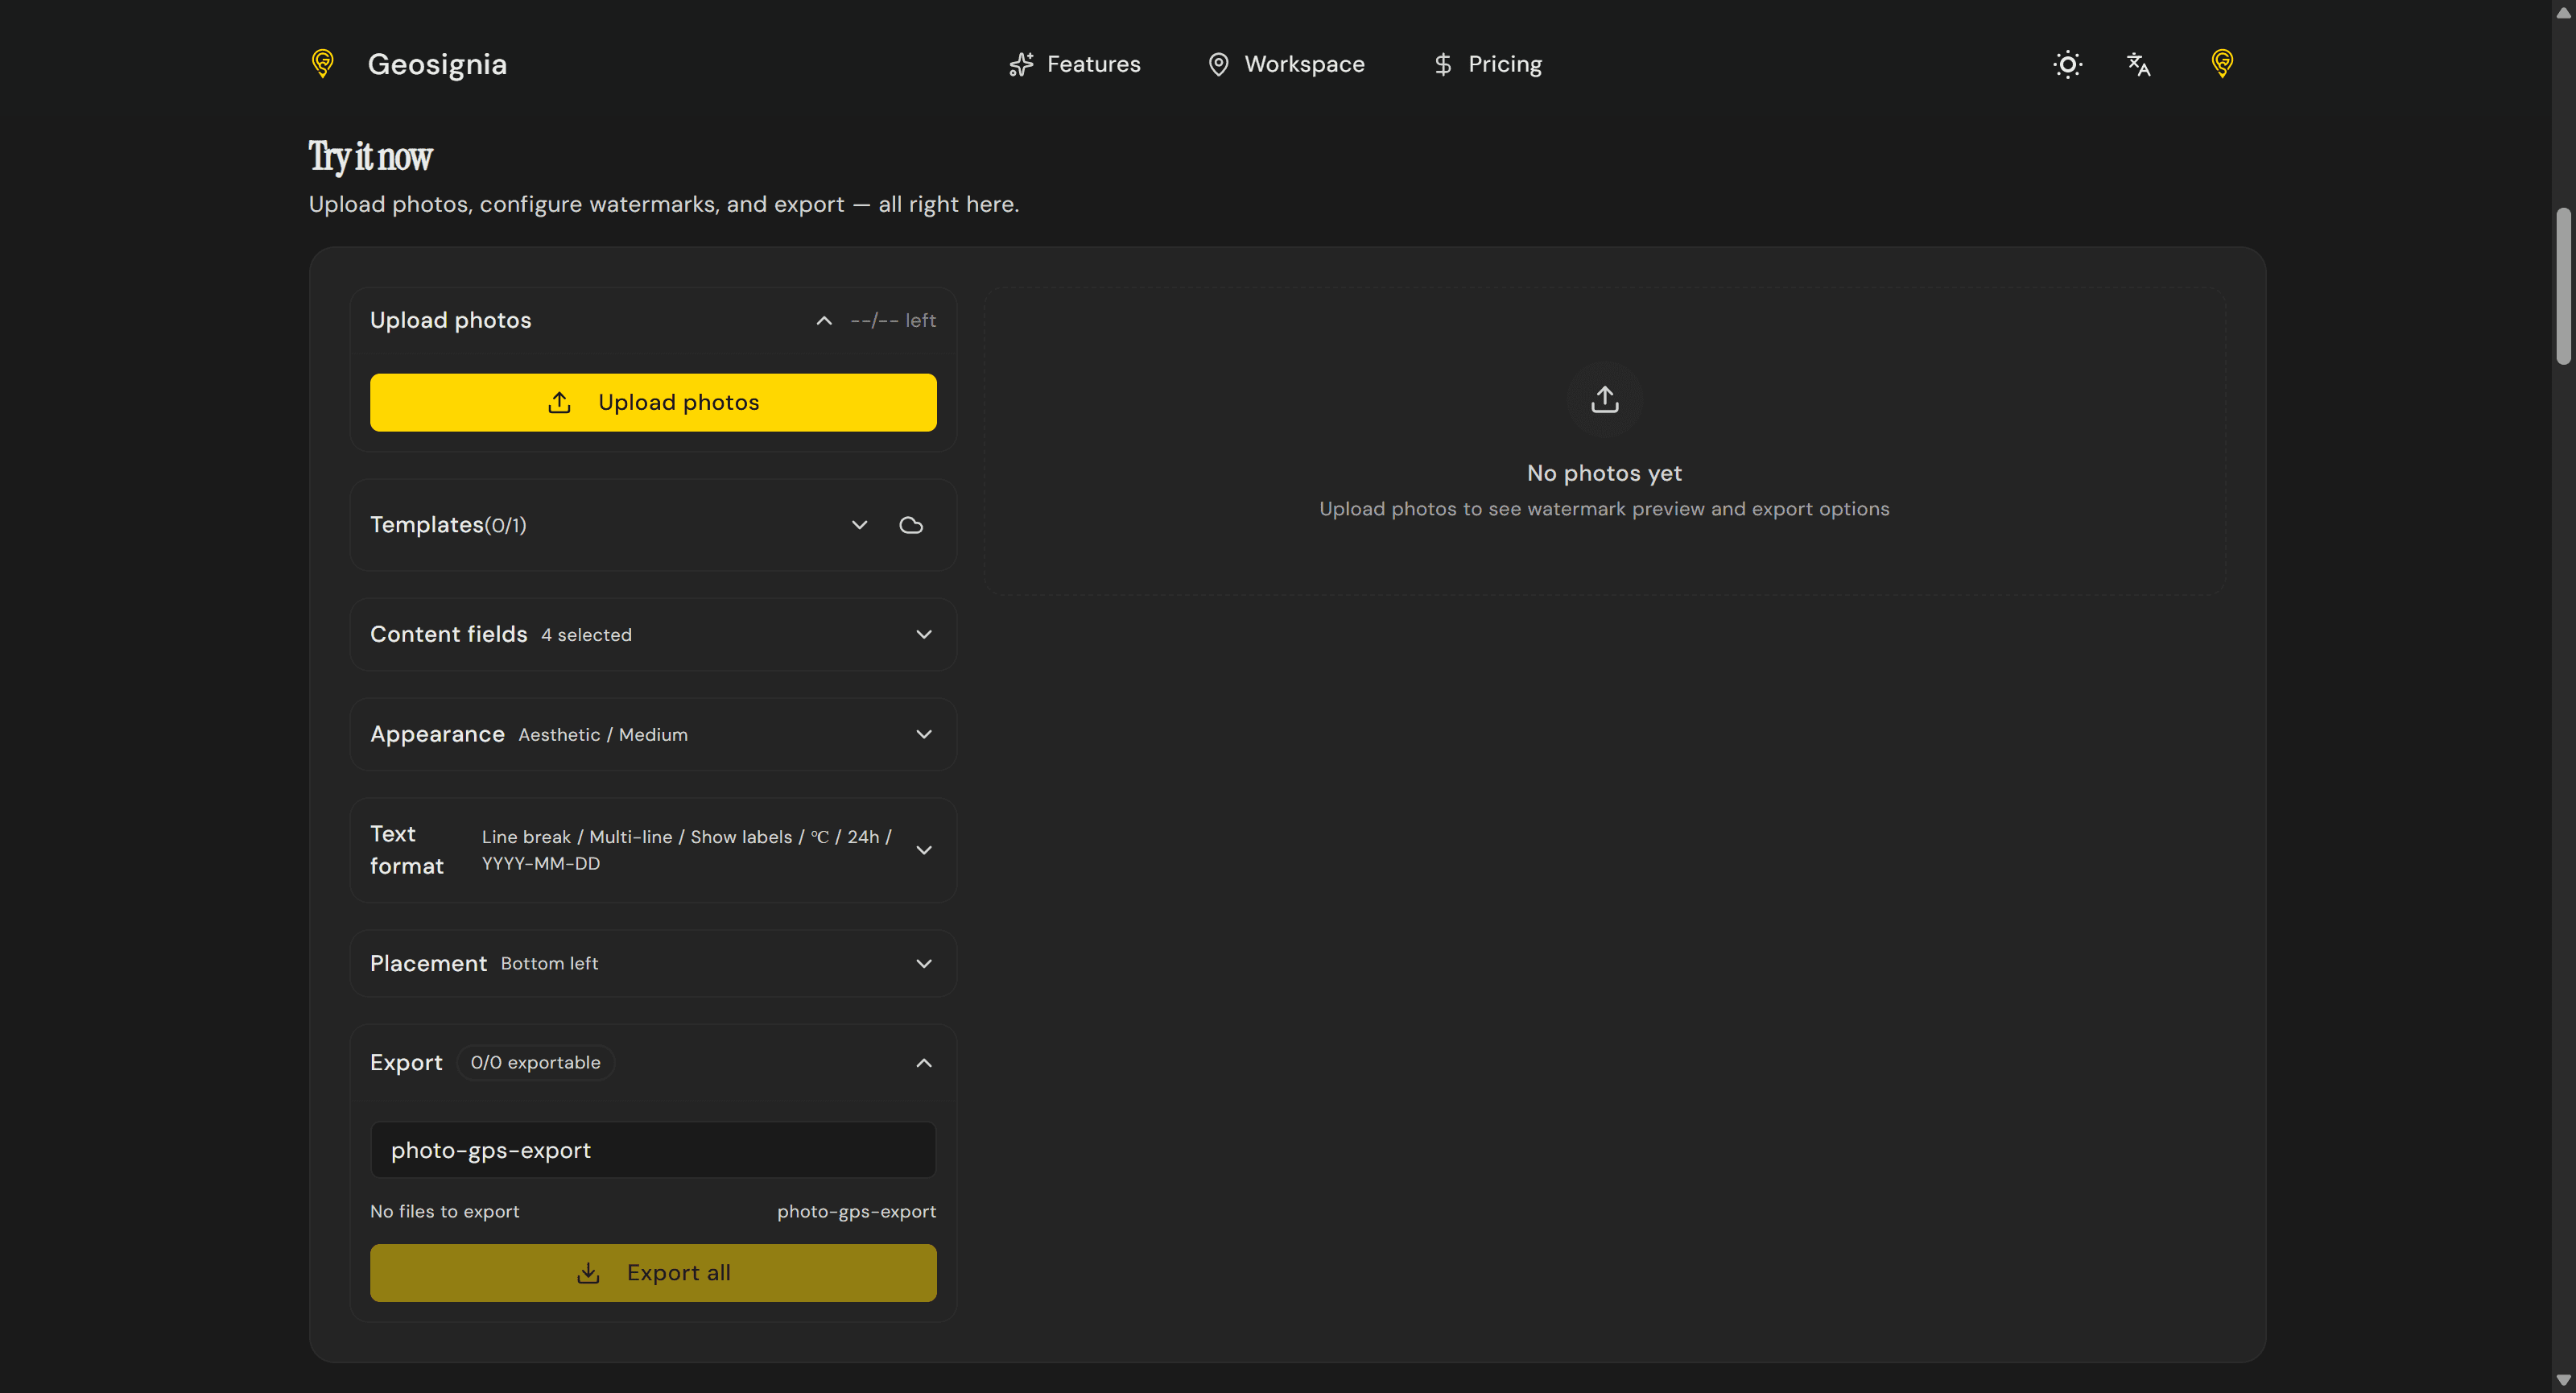
Task: Collapse the Upload photos section
Action: point(823,321)
